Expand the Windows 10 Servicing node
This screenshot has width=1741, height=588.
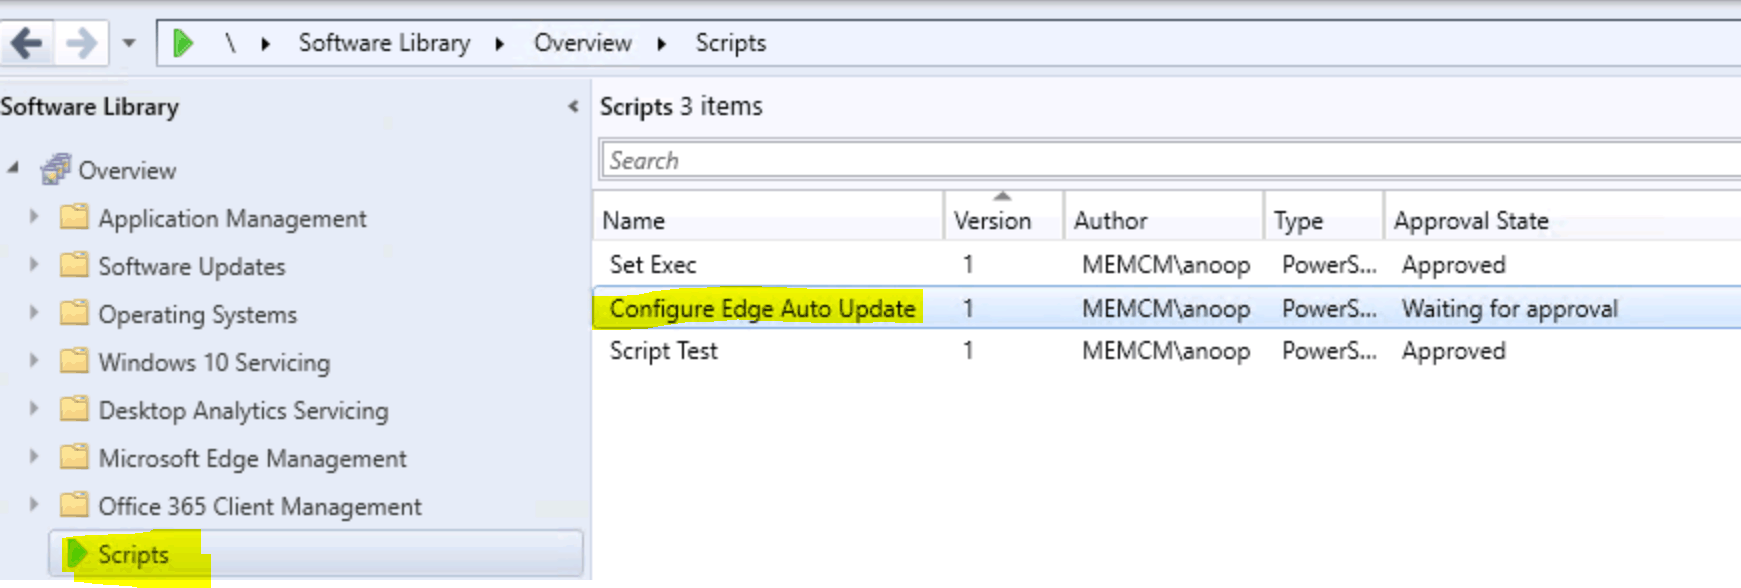34,360
